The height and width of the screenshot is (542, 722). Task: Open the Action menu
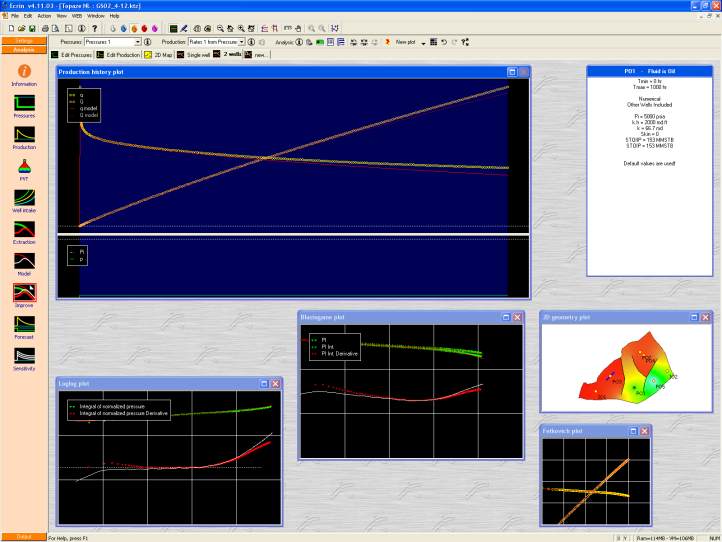(x=44, y=16)
